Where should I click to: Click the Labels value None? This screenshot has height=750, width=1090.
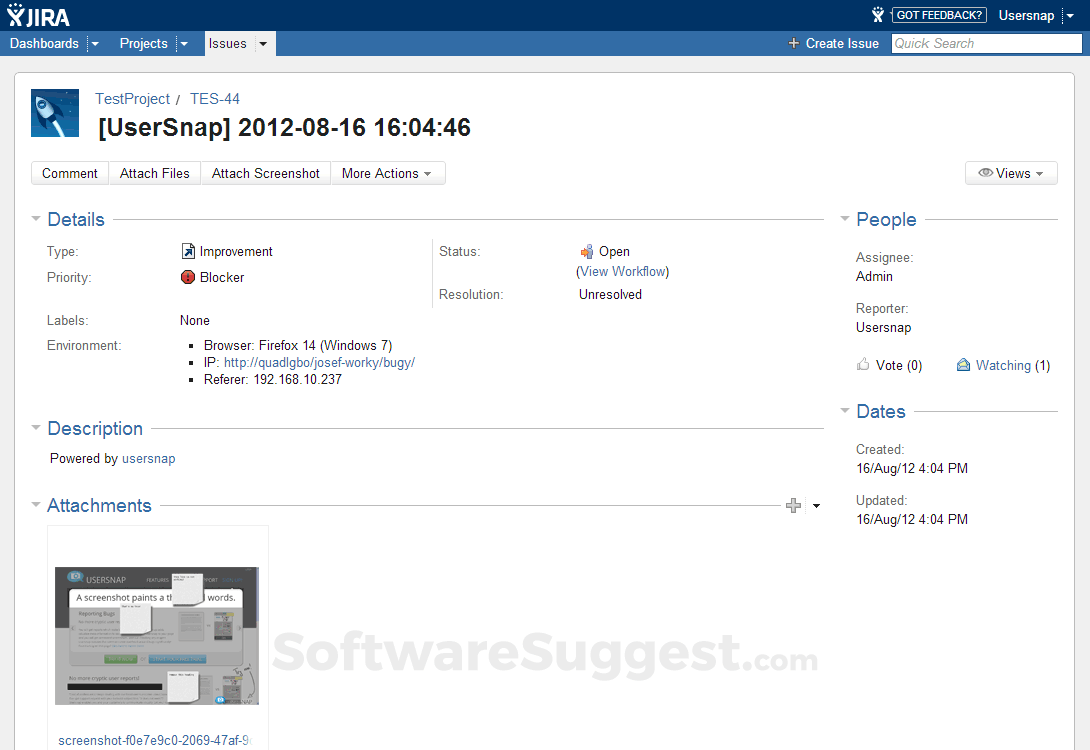195,320
